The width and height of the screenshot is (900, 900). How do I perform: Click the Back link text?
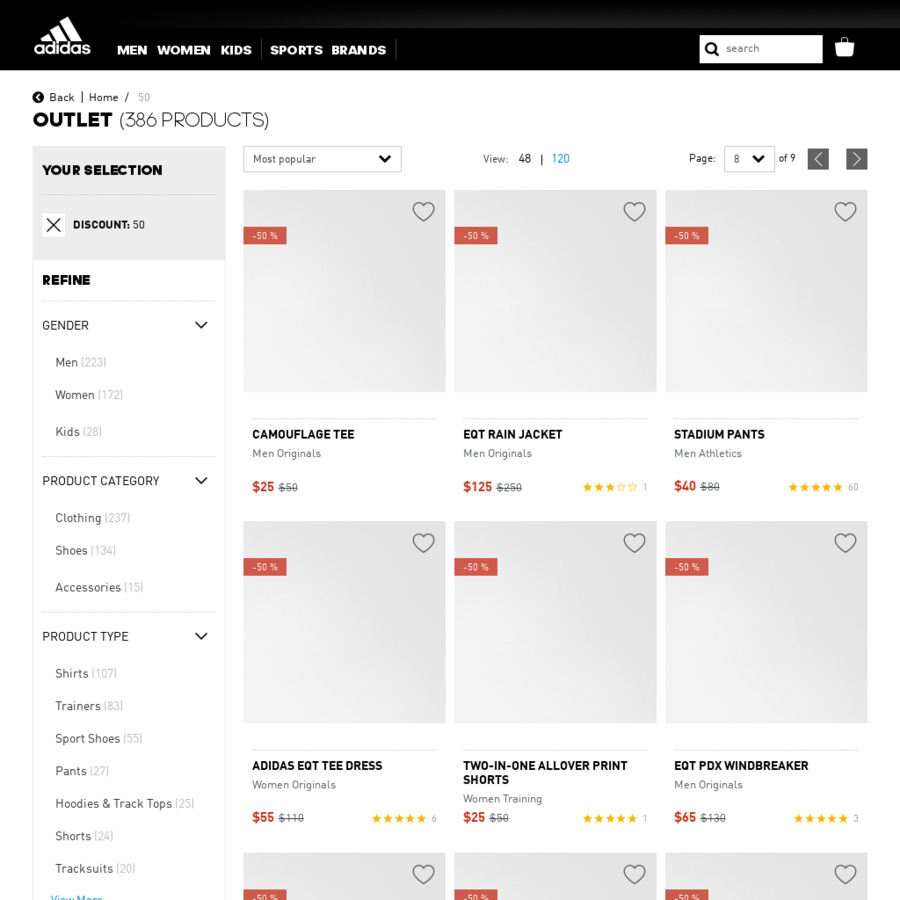pos(62,97)
